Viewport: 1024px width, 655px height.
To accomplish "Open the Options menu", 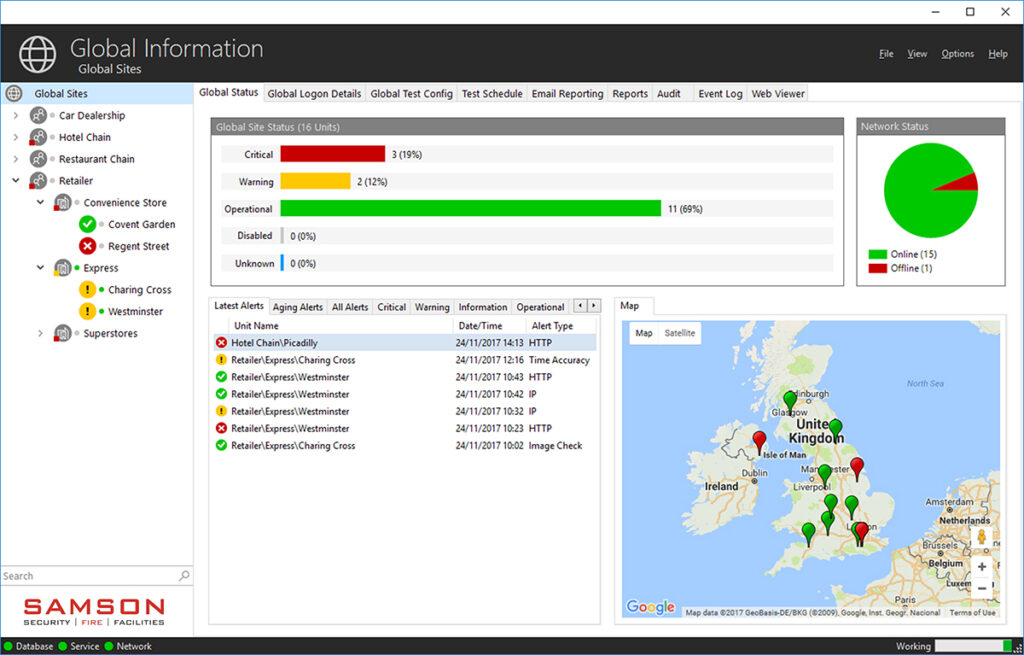I will (956, 54).
